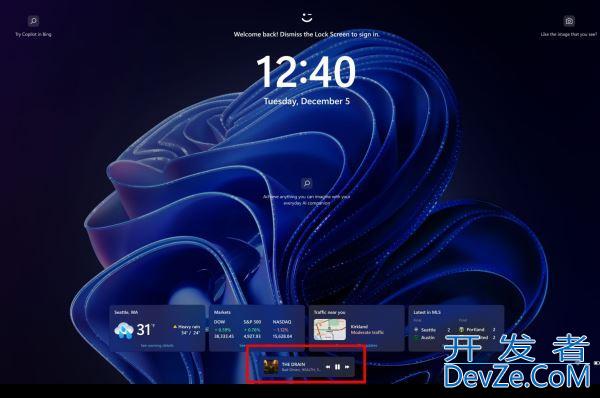600x398 pixels.
Task: Click the Windows Hello smiley face icon
Action: (307, 18)
